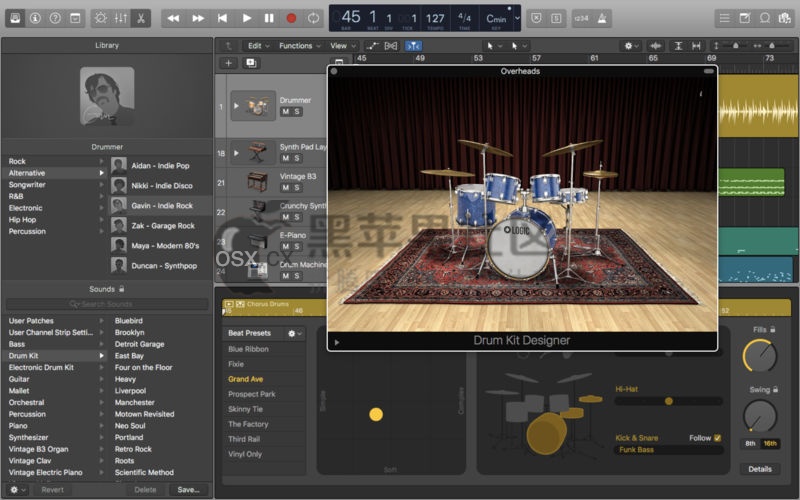Viewport: 800px width, 500px height.
Task: Expand the Synth Pad Layer track stack
Action: coord(236,153)
